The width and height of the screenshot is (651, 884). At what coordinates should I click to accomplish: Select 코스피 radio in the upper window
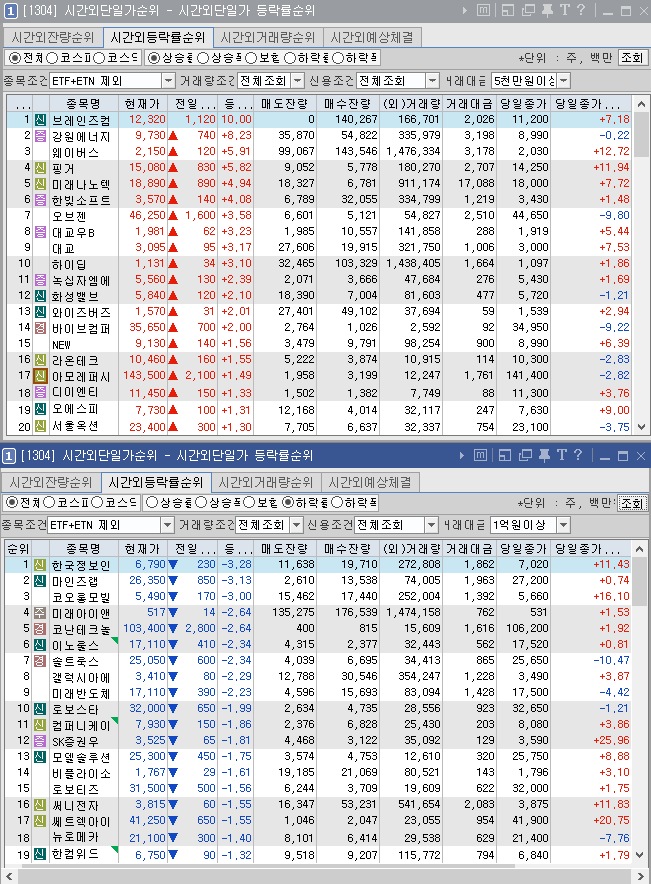click(52, 58)
